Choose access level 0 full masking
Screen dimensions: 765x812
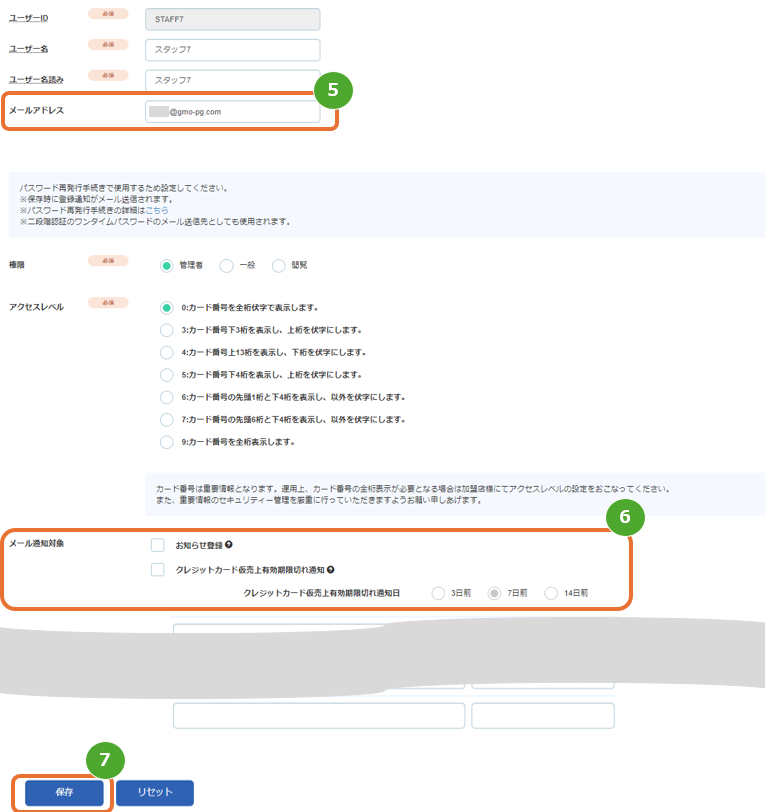pyautogui.click(x=166, y=308)
